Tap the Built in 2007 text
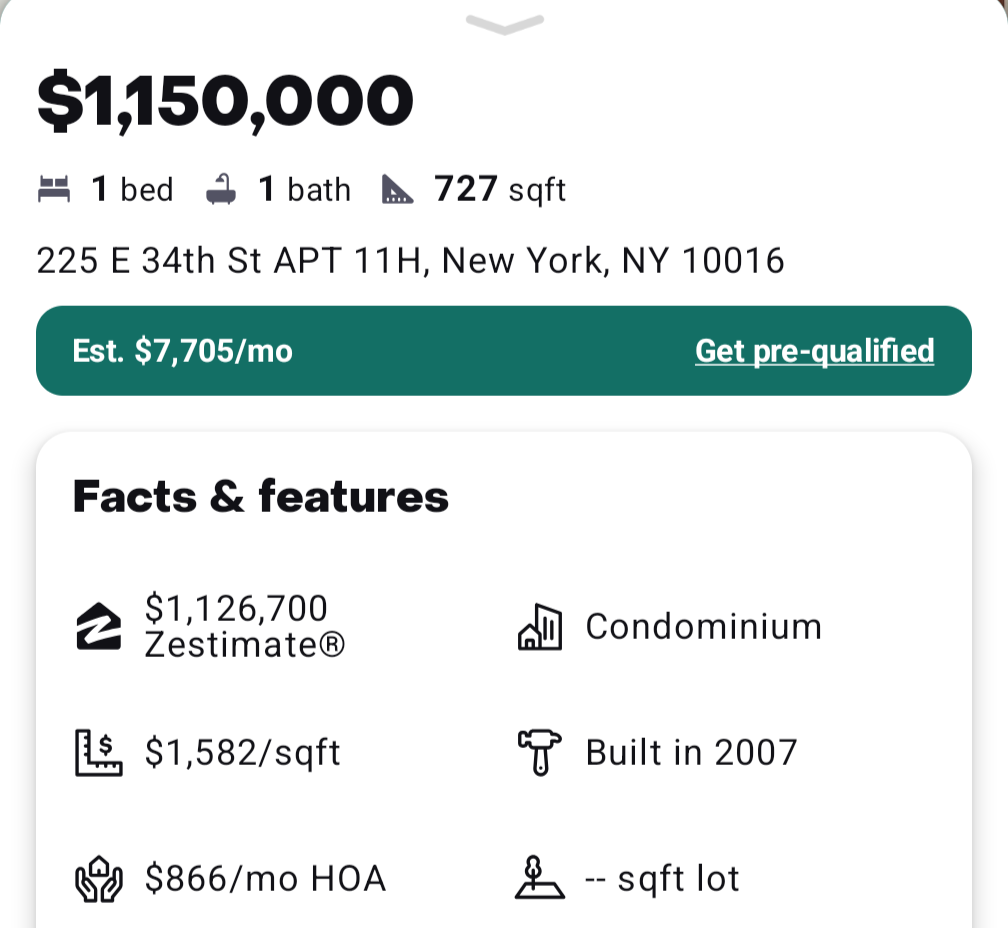 pos(692,753)
